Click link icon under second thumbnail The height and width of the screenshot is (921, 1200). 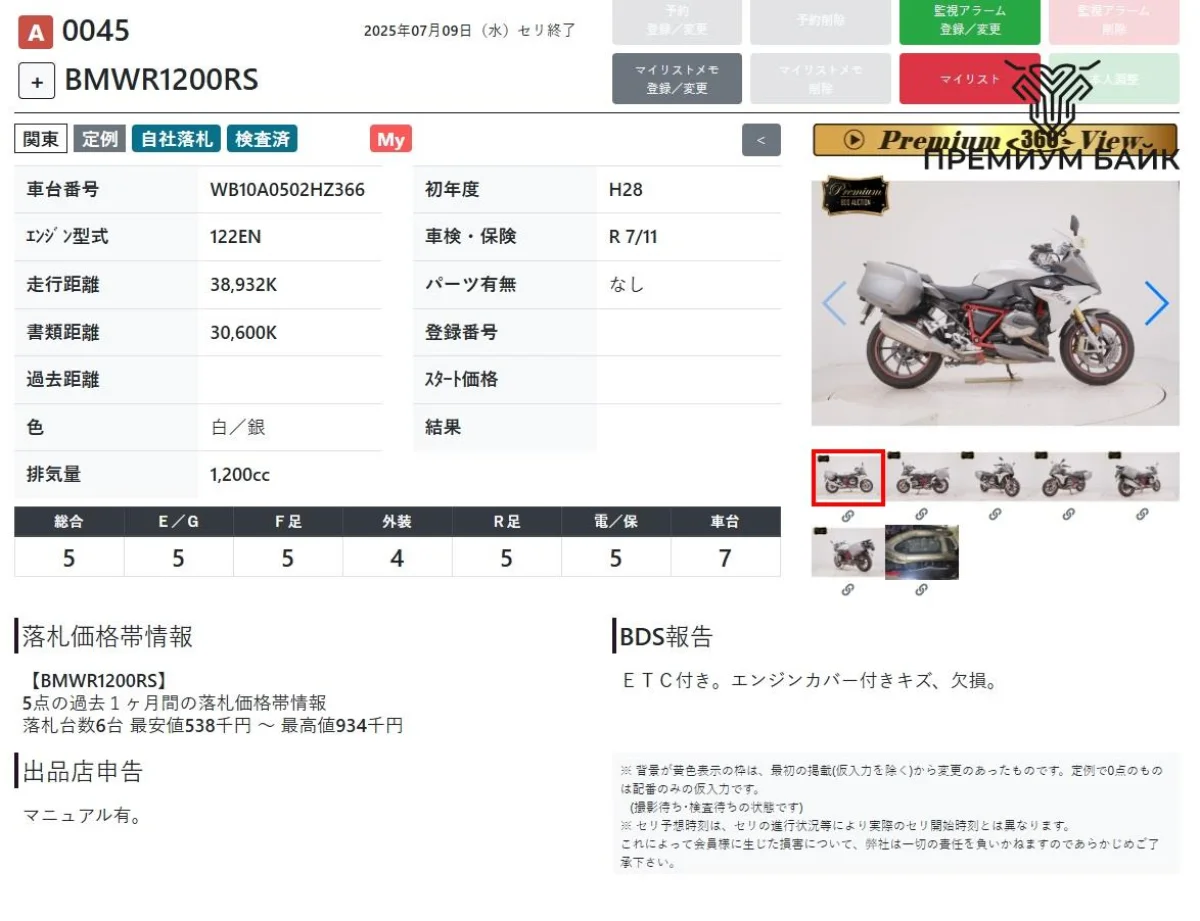pos(921,515)
